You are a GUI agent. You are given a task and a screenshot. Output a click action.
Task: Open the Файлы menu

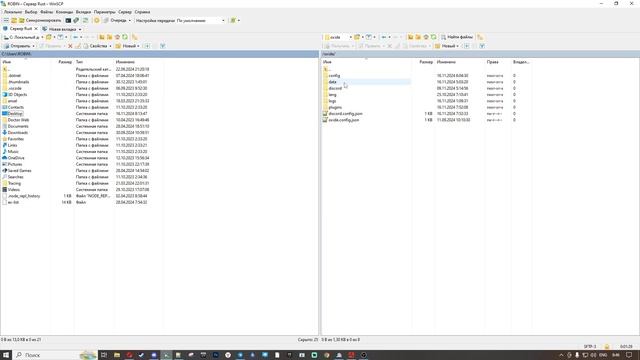pos(46,12)
